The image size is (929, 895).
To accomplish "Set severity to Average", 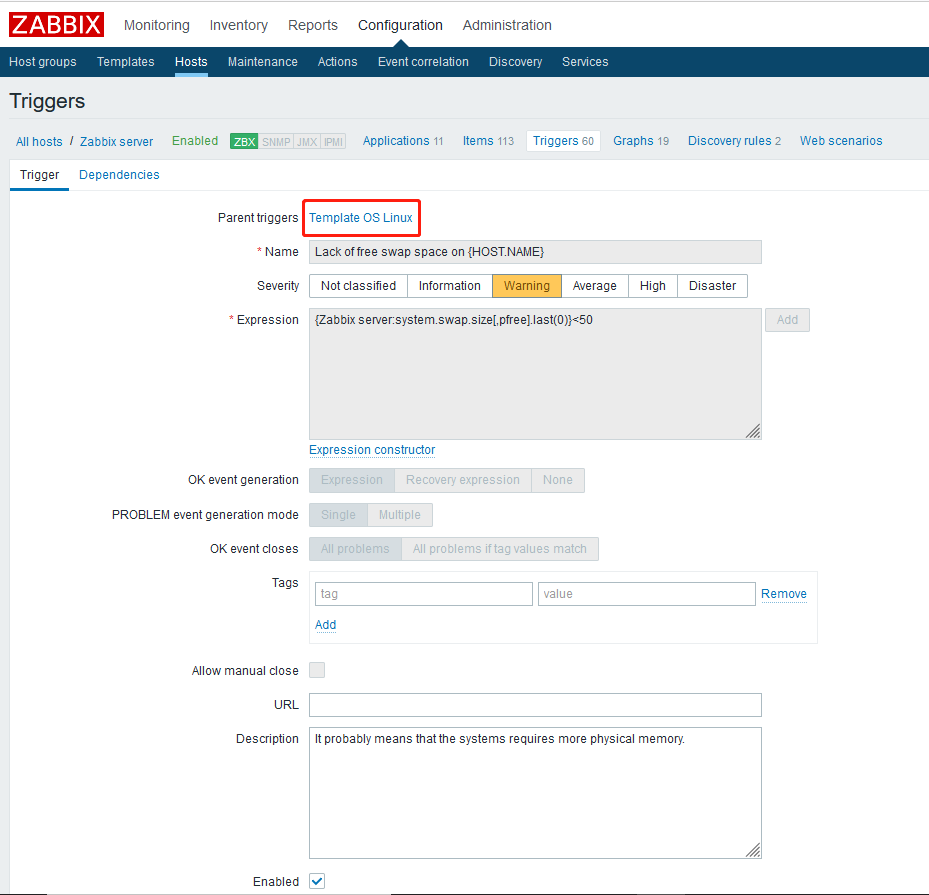I will point(594,286).
